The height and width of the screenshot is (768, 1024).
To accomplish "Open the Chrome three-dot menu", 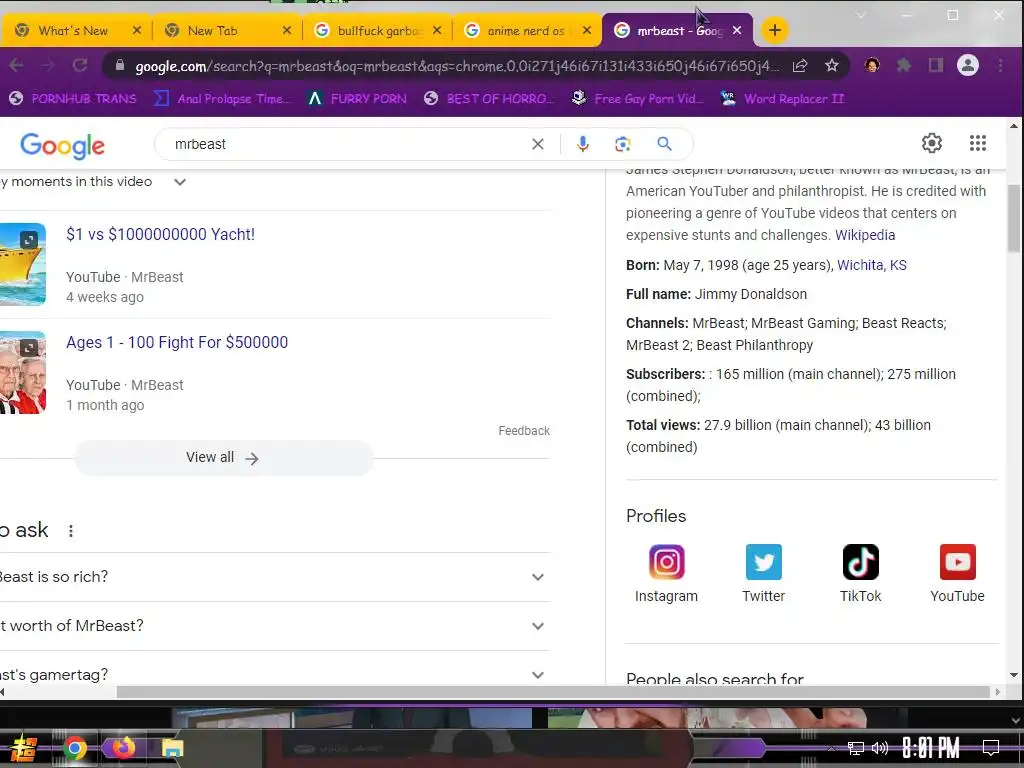I will (x=1000, y=65).
